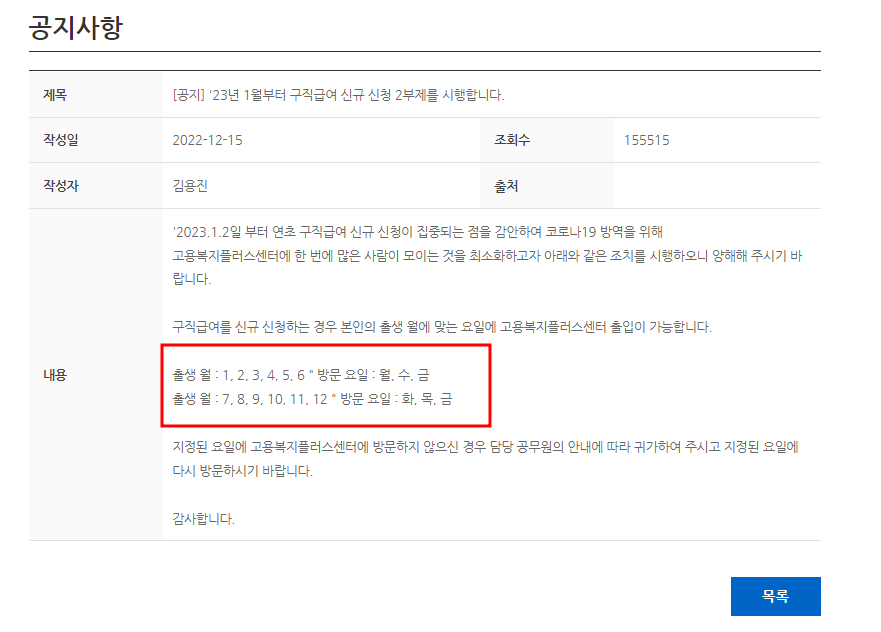Viewport: 881px width, 632px height.
Task: Select the view count 155515
Action: pos(646,140)
